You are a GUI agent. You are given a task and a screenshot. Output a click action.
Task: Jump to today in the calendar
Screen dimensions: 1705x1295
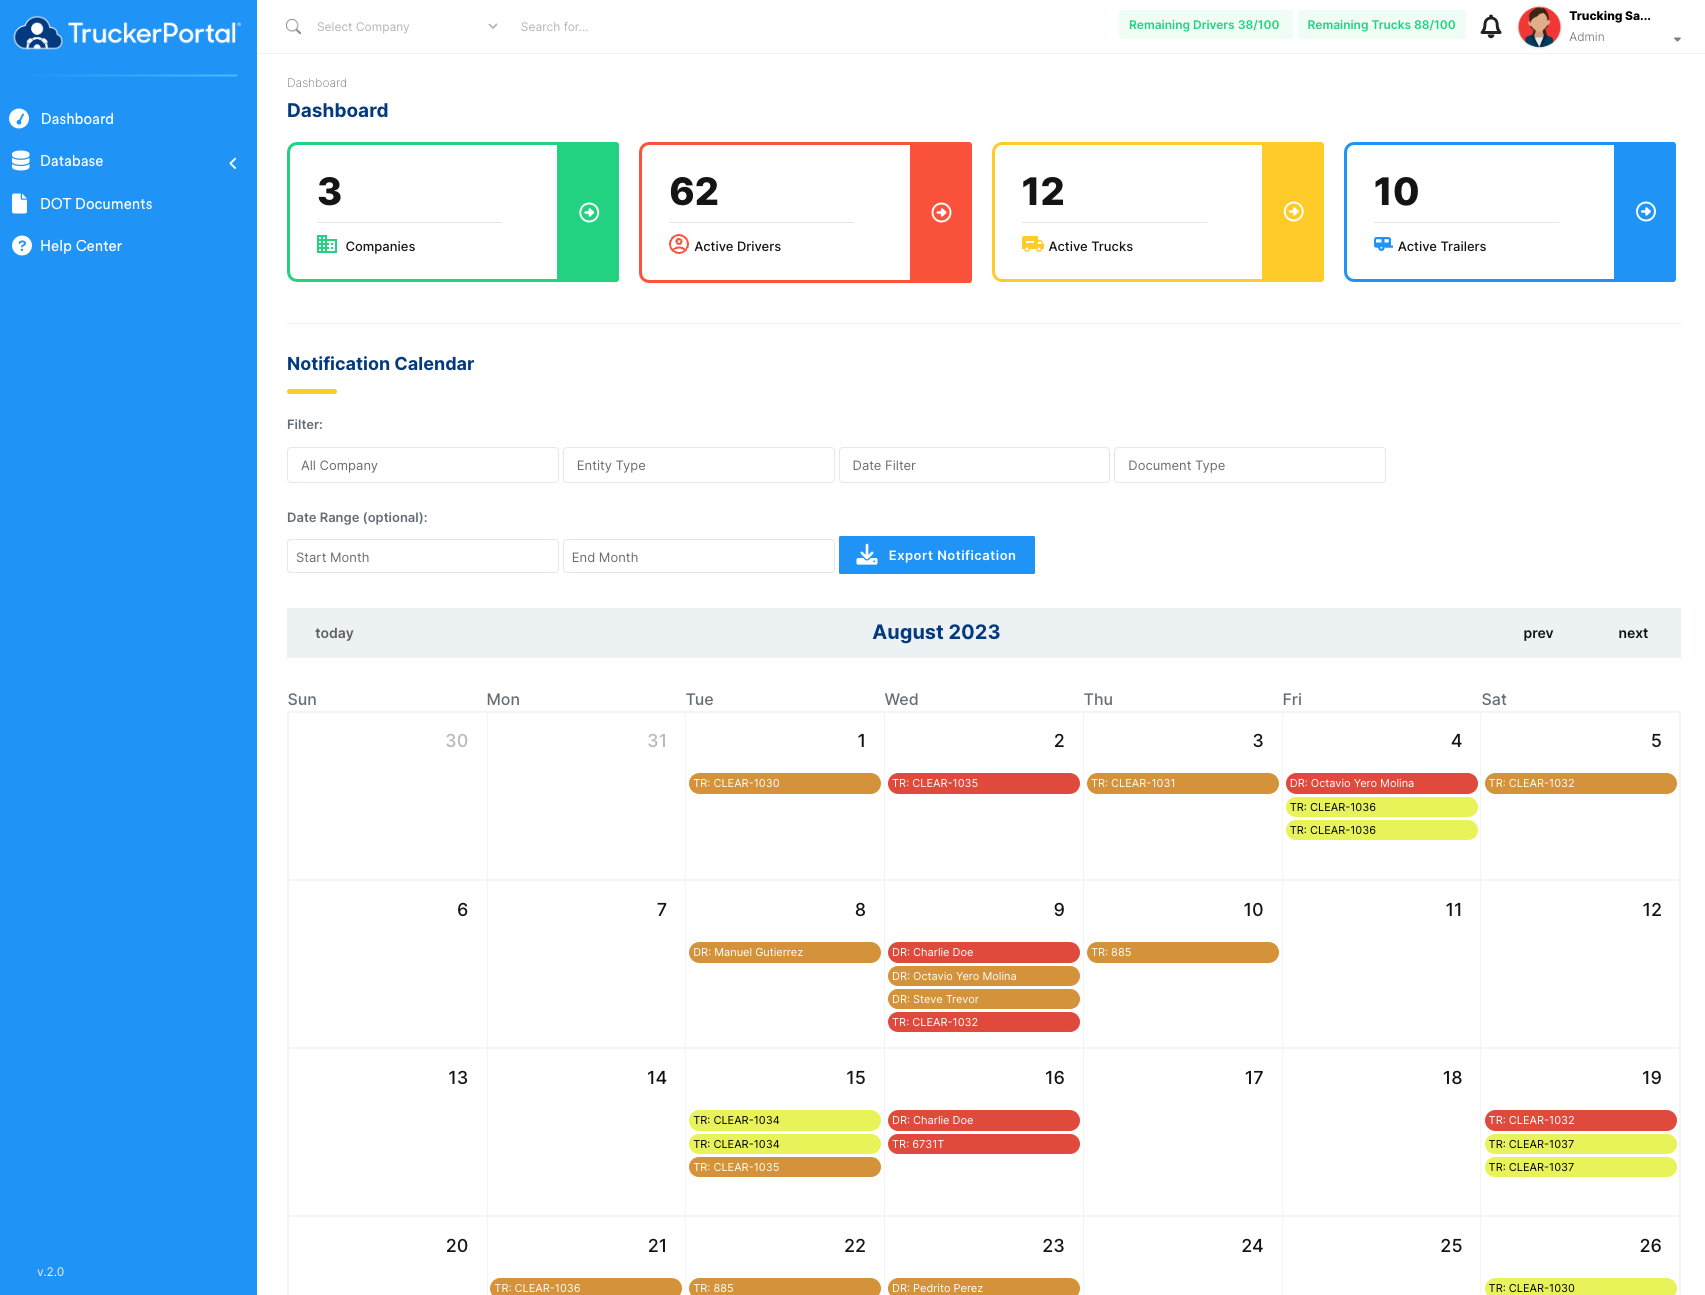point(334,633)
